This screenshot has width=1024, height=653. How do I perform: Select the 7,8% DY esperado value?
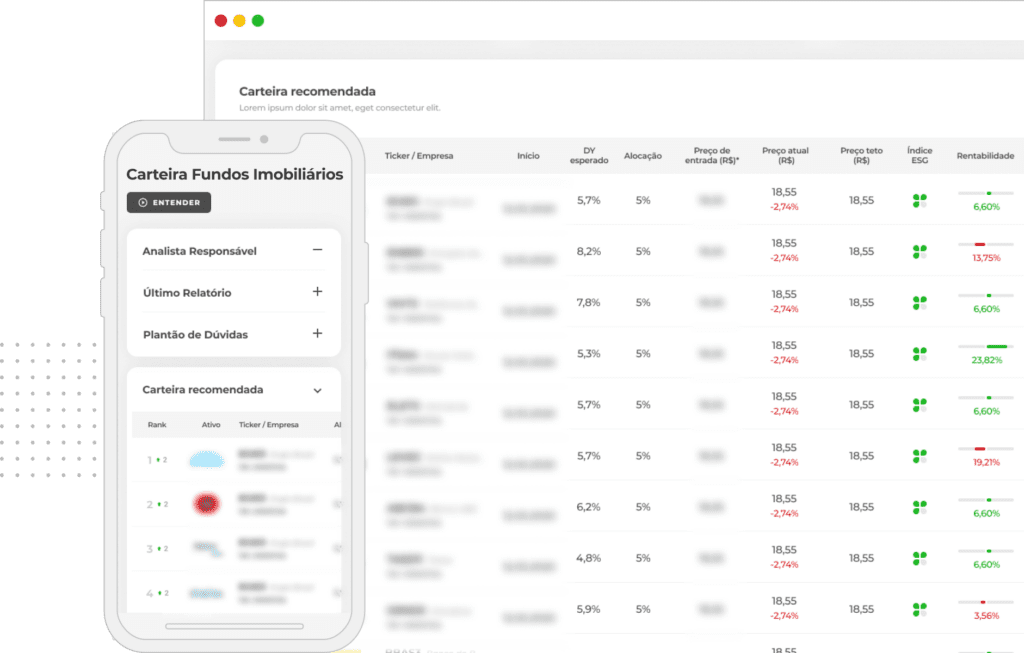pos(588,302)
